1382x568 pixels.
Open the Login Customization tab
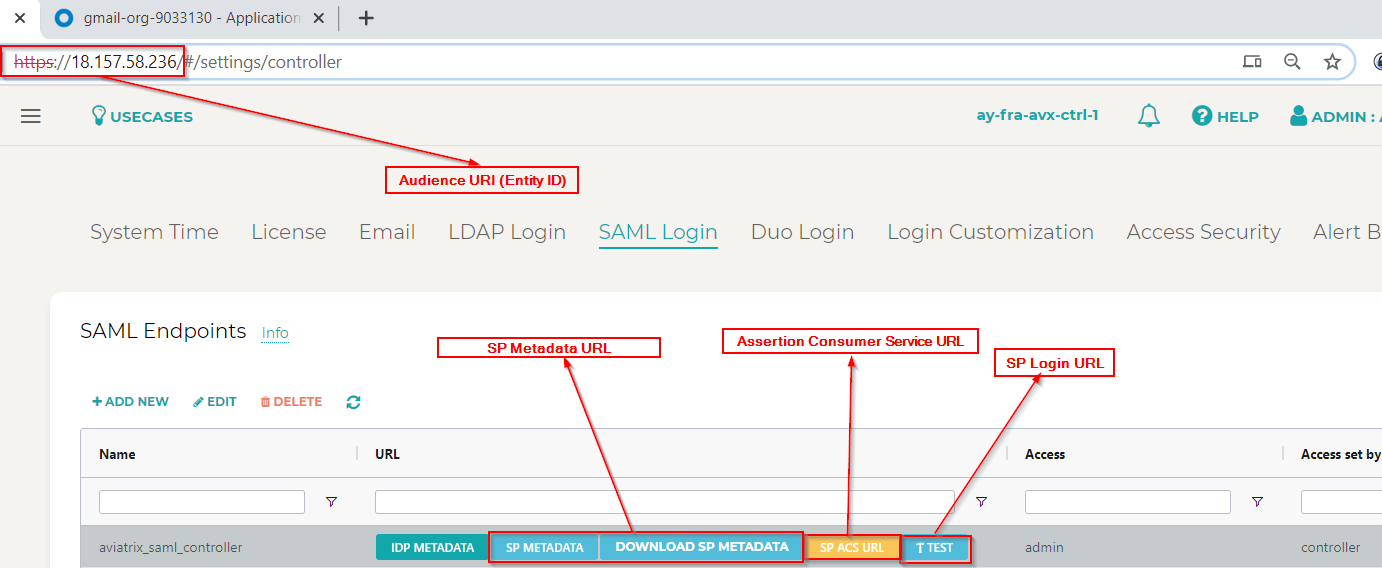point(990,232)
